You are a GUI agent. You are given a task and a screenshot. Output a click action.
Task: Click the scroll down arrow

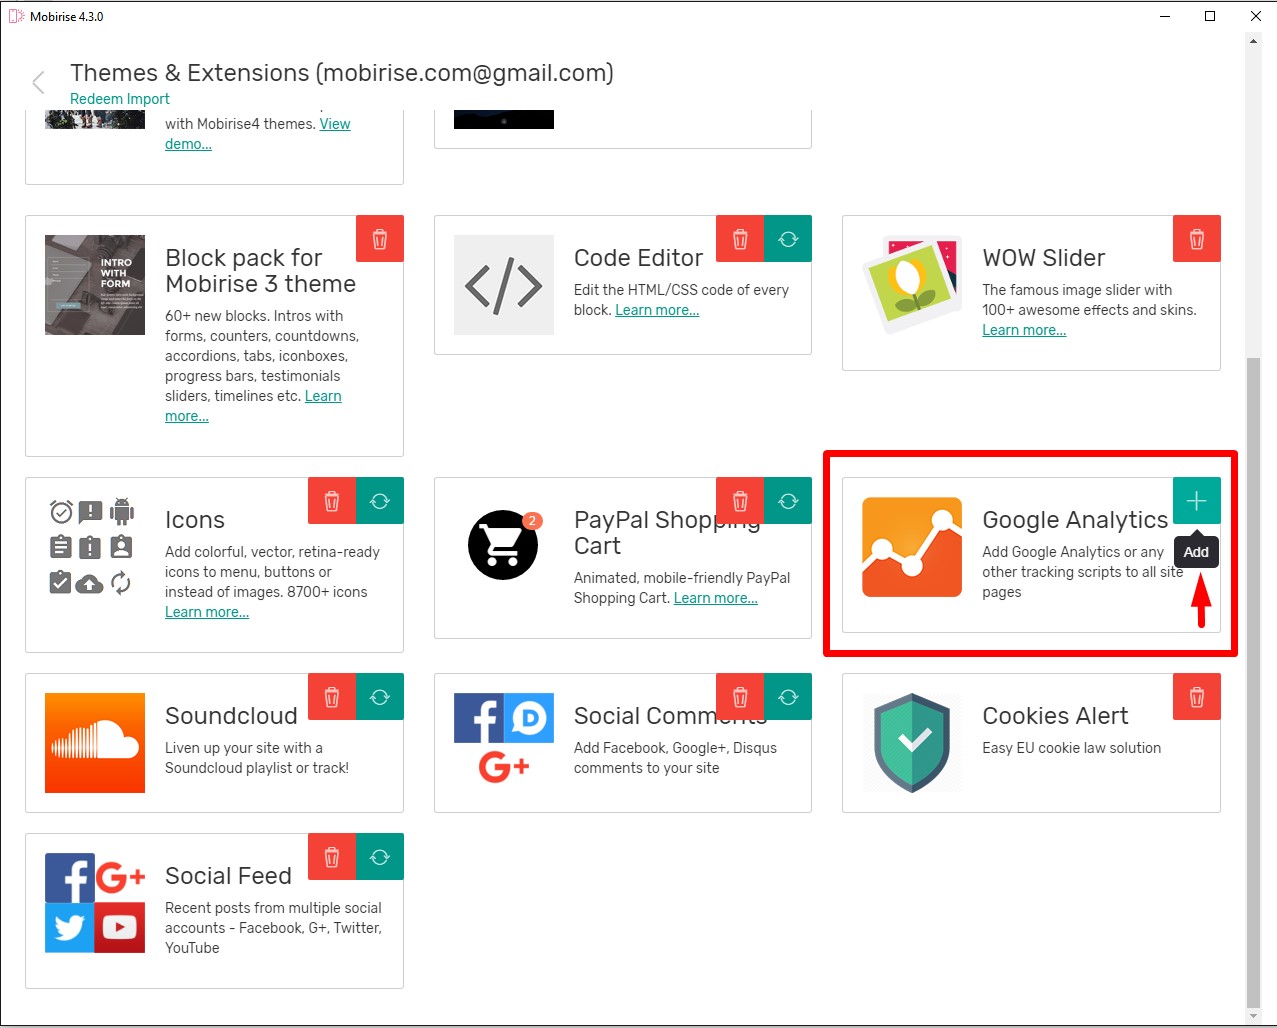coord(1253,1016)
